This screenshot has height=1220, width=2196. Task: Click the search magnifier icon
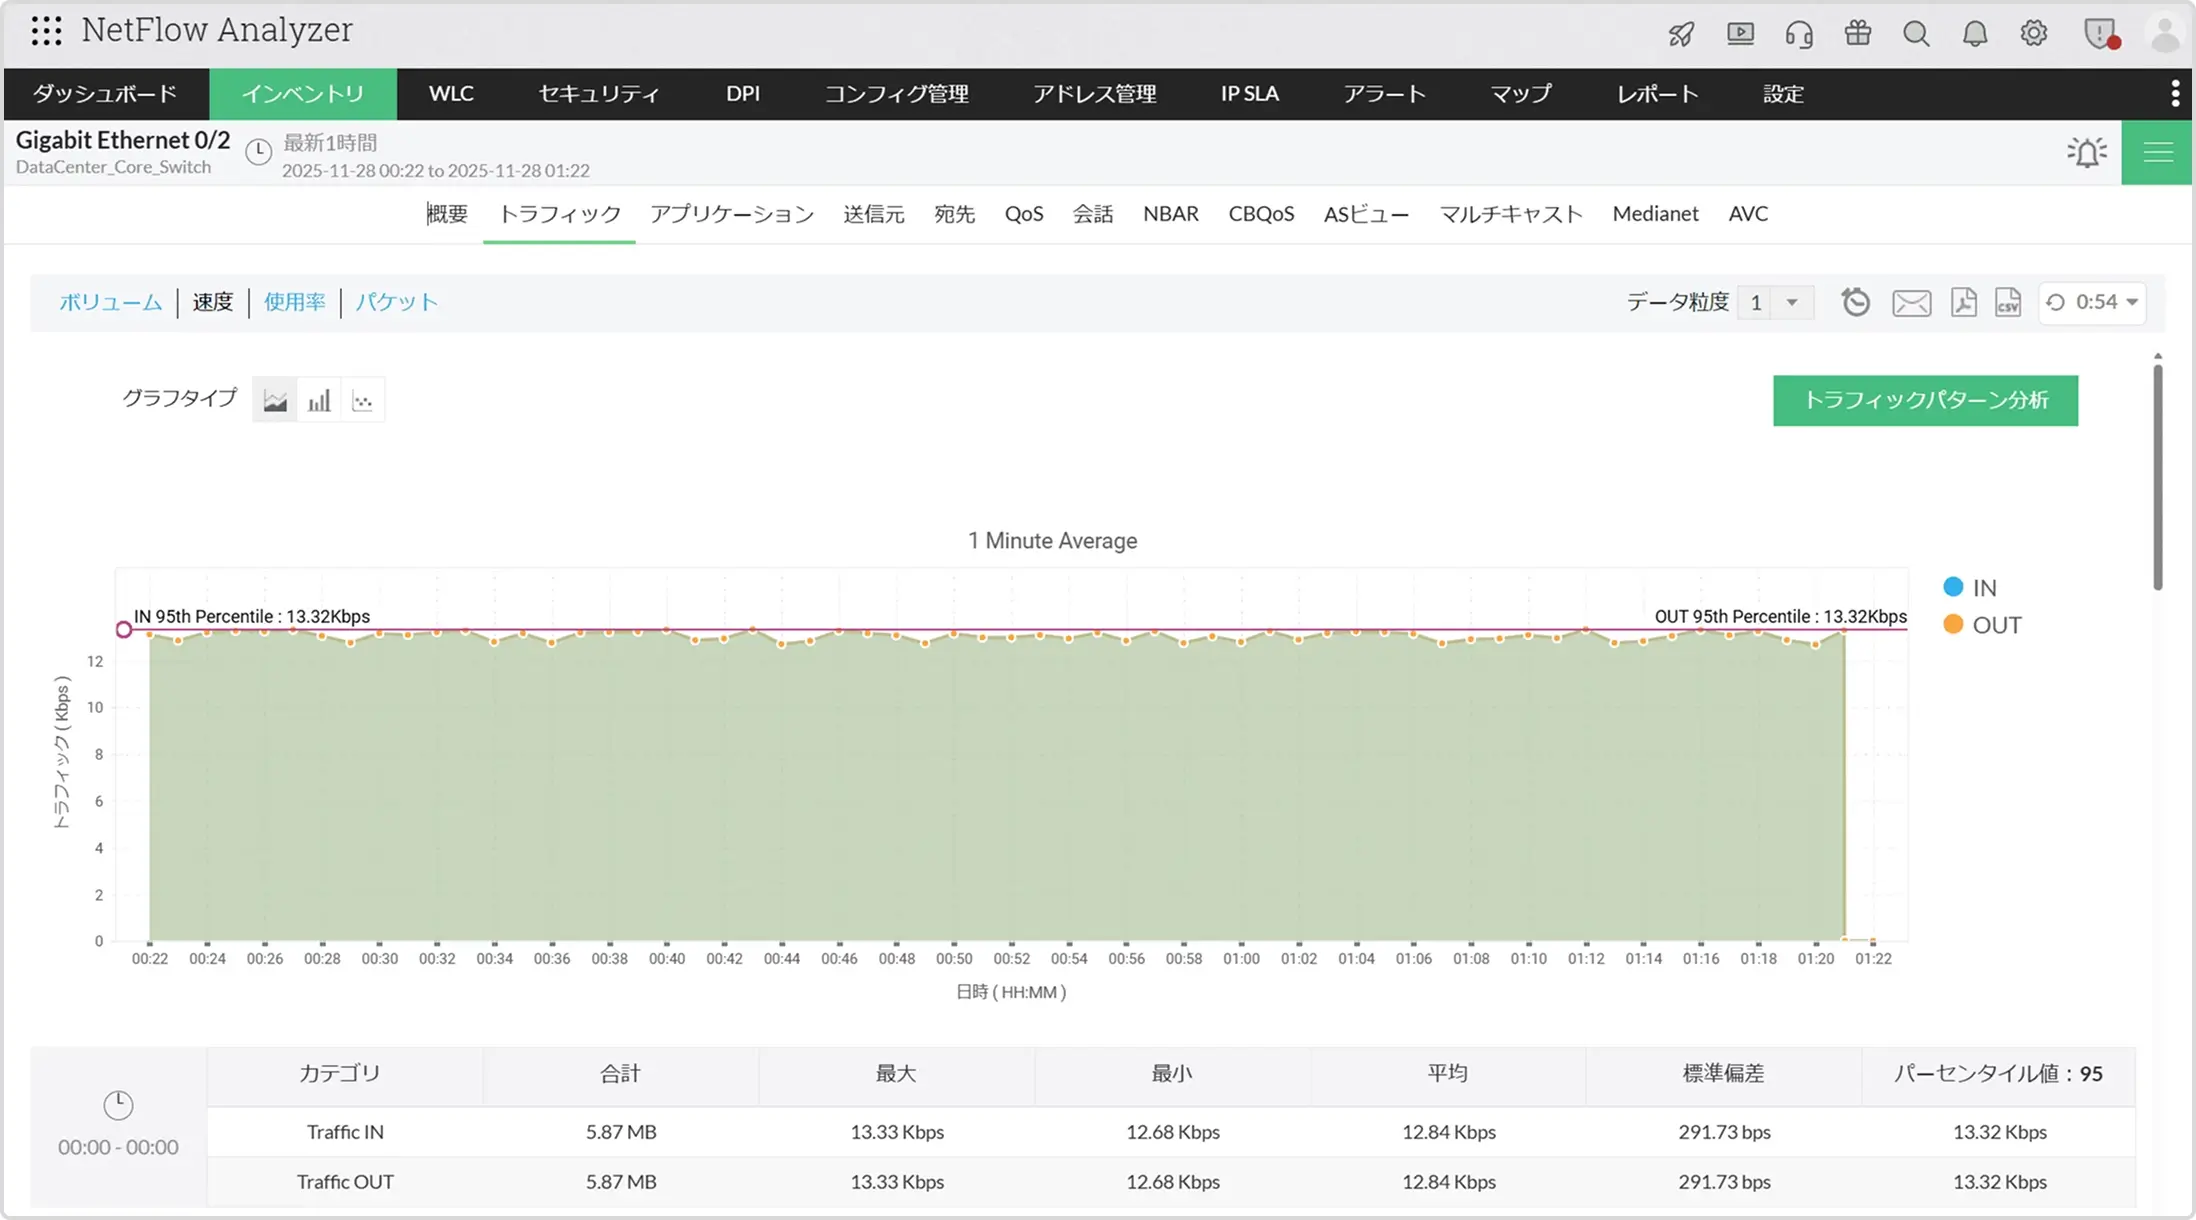coord(1916,34)
